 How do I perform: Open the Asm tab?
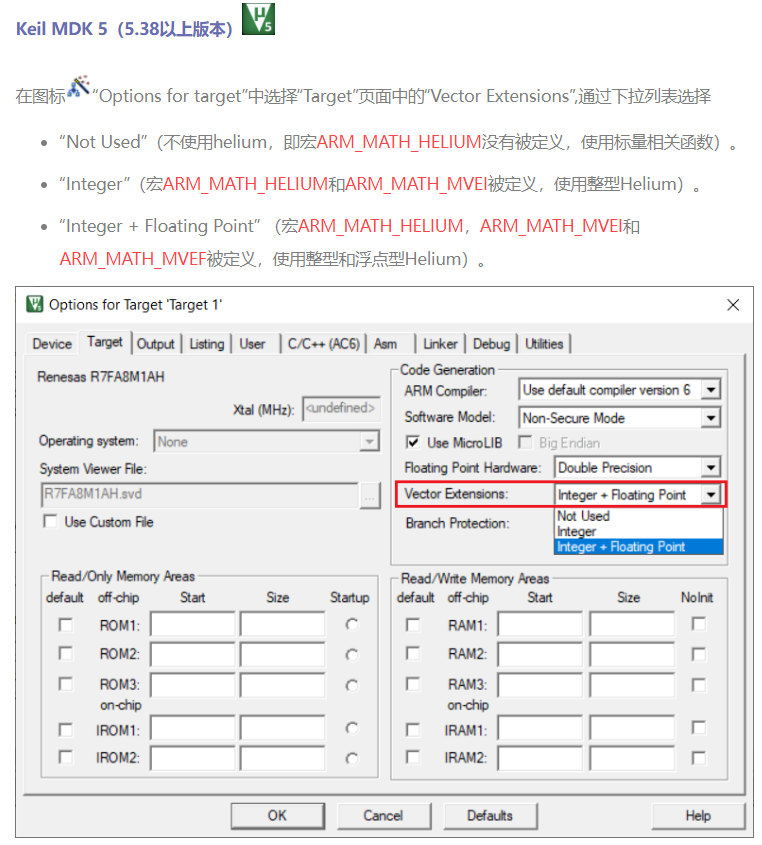(x=385, y=344)
